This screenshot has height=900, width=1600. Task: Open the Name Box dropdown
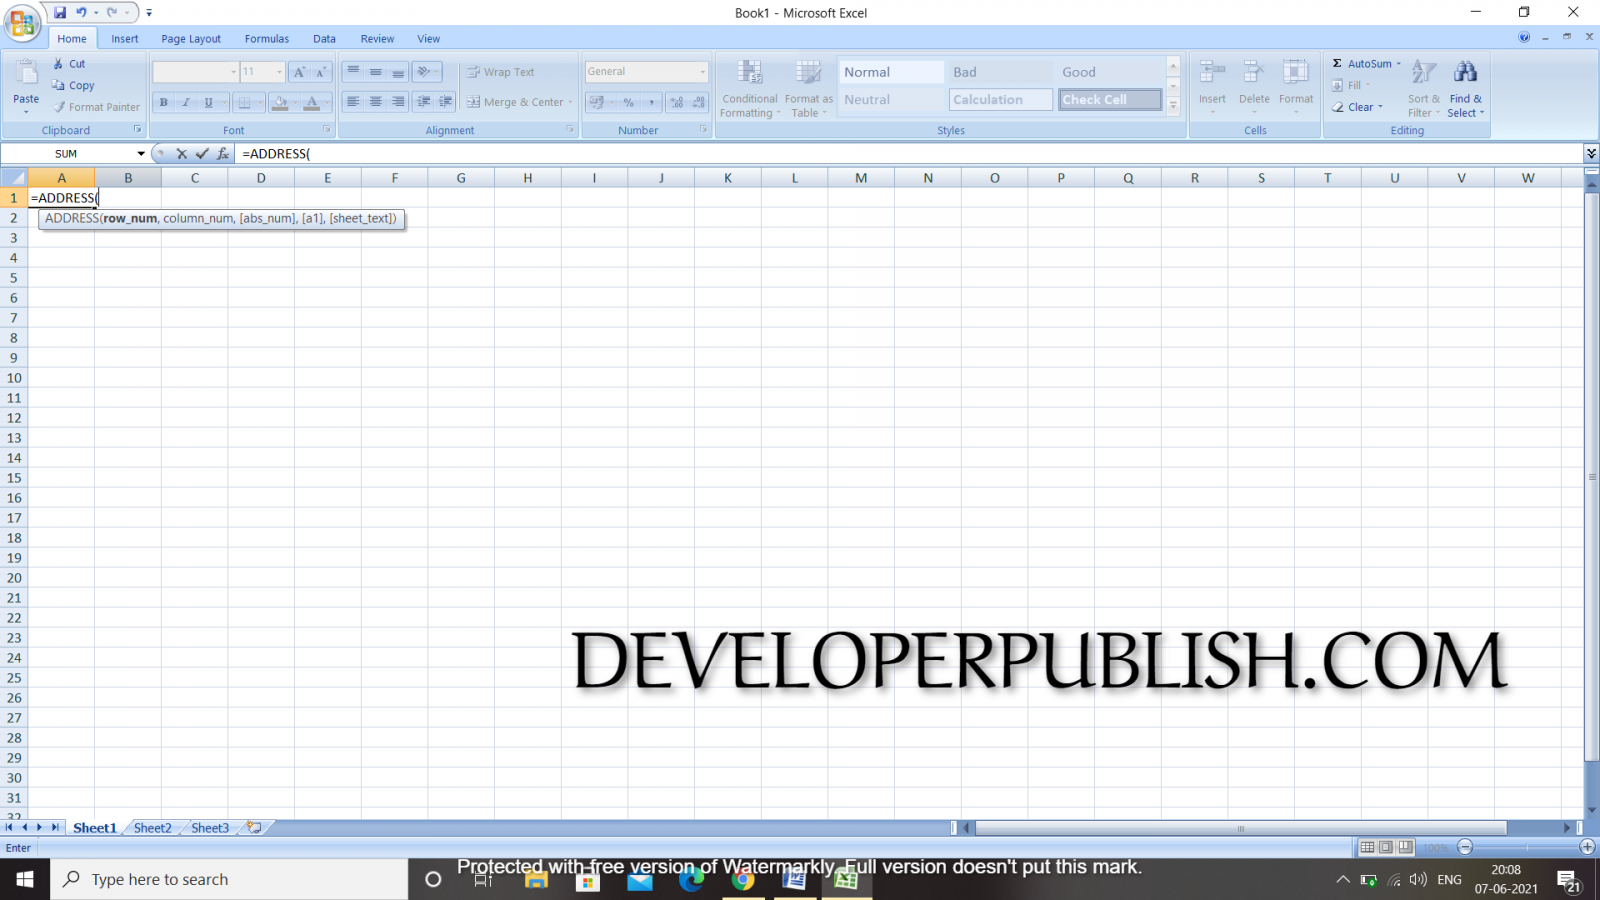point(139,153)
